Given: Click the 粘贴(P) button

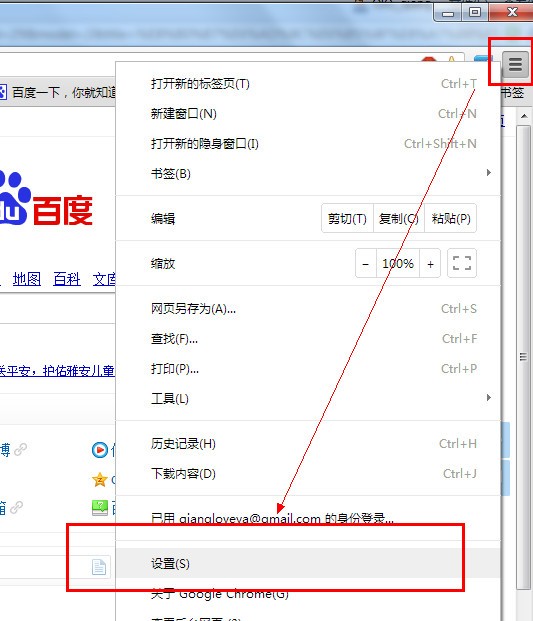Looking at the screenshot, I should [451, 218].
